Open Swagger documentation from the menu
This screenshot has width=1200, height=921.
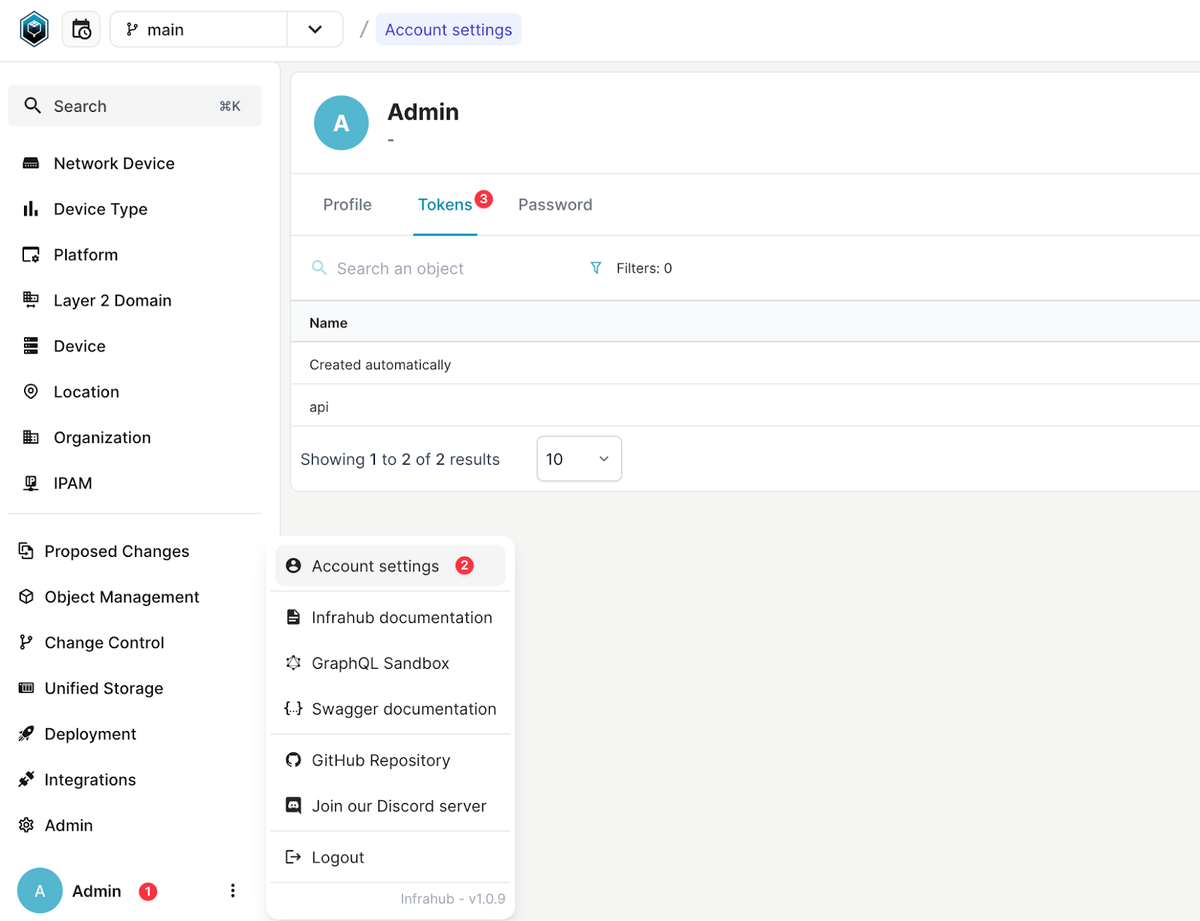click(403, 709)
